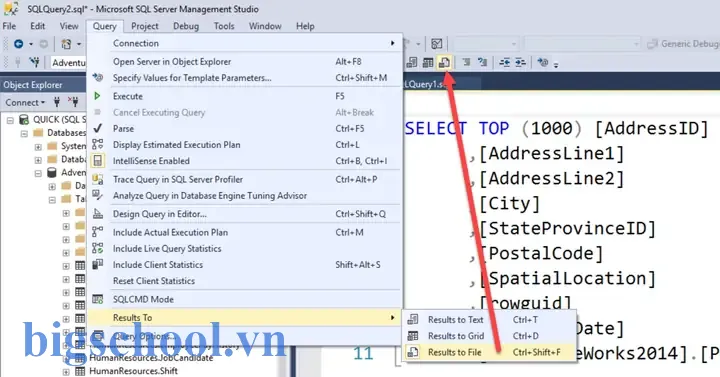Screen dimensions: 720x377
Task: Click the Specify Template Parameters toolbar icon
Action: coord(543,62)
